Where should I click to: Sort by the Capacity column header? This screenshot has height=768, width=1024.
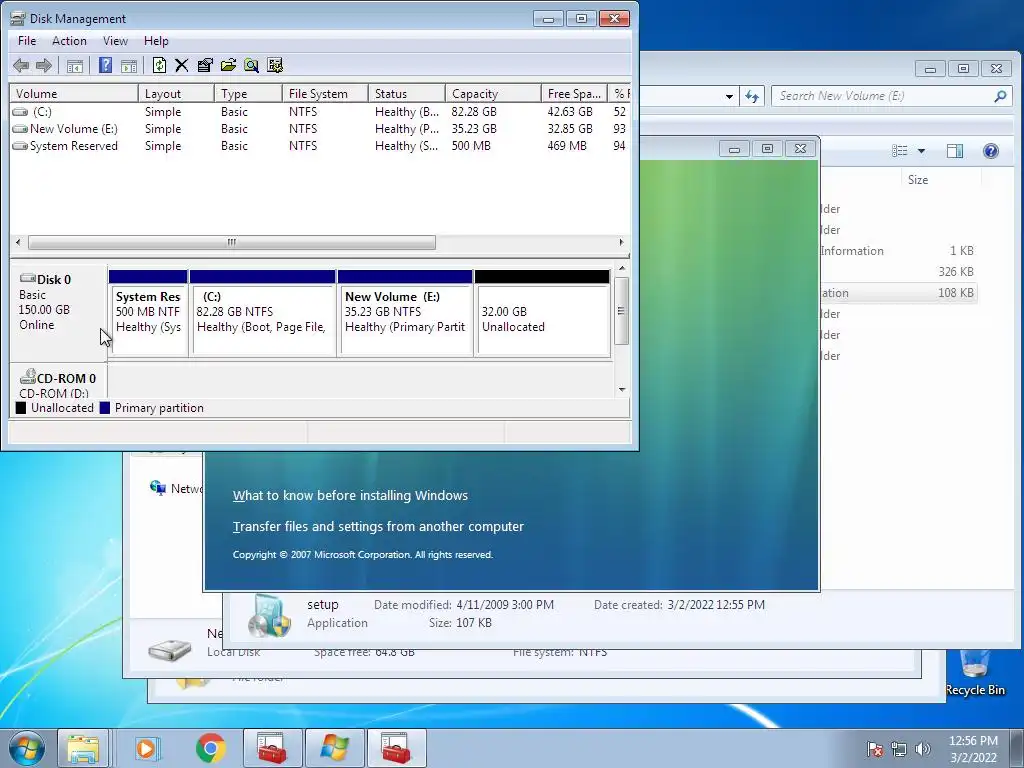(493, 93)
